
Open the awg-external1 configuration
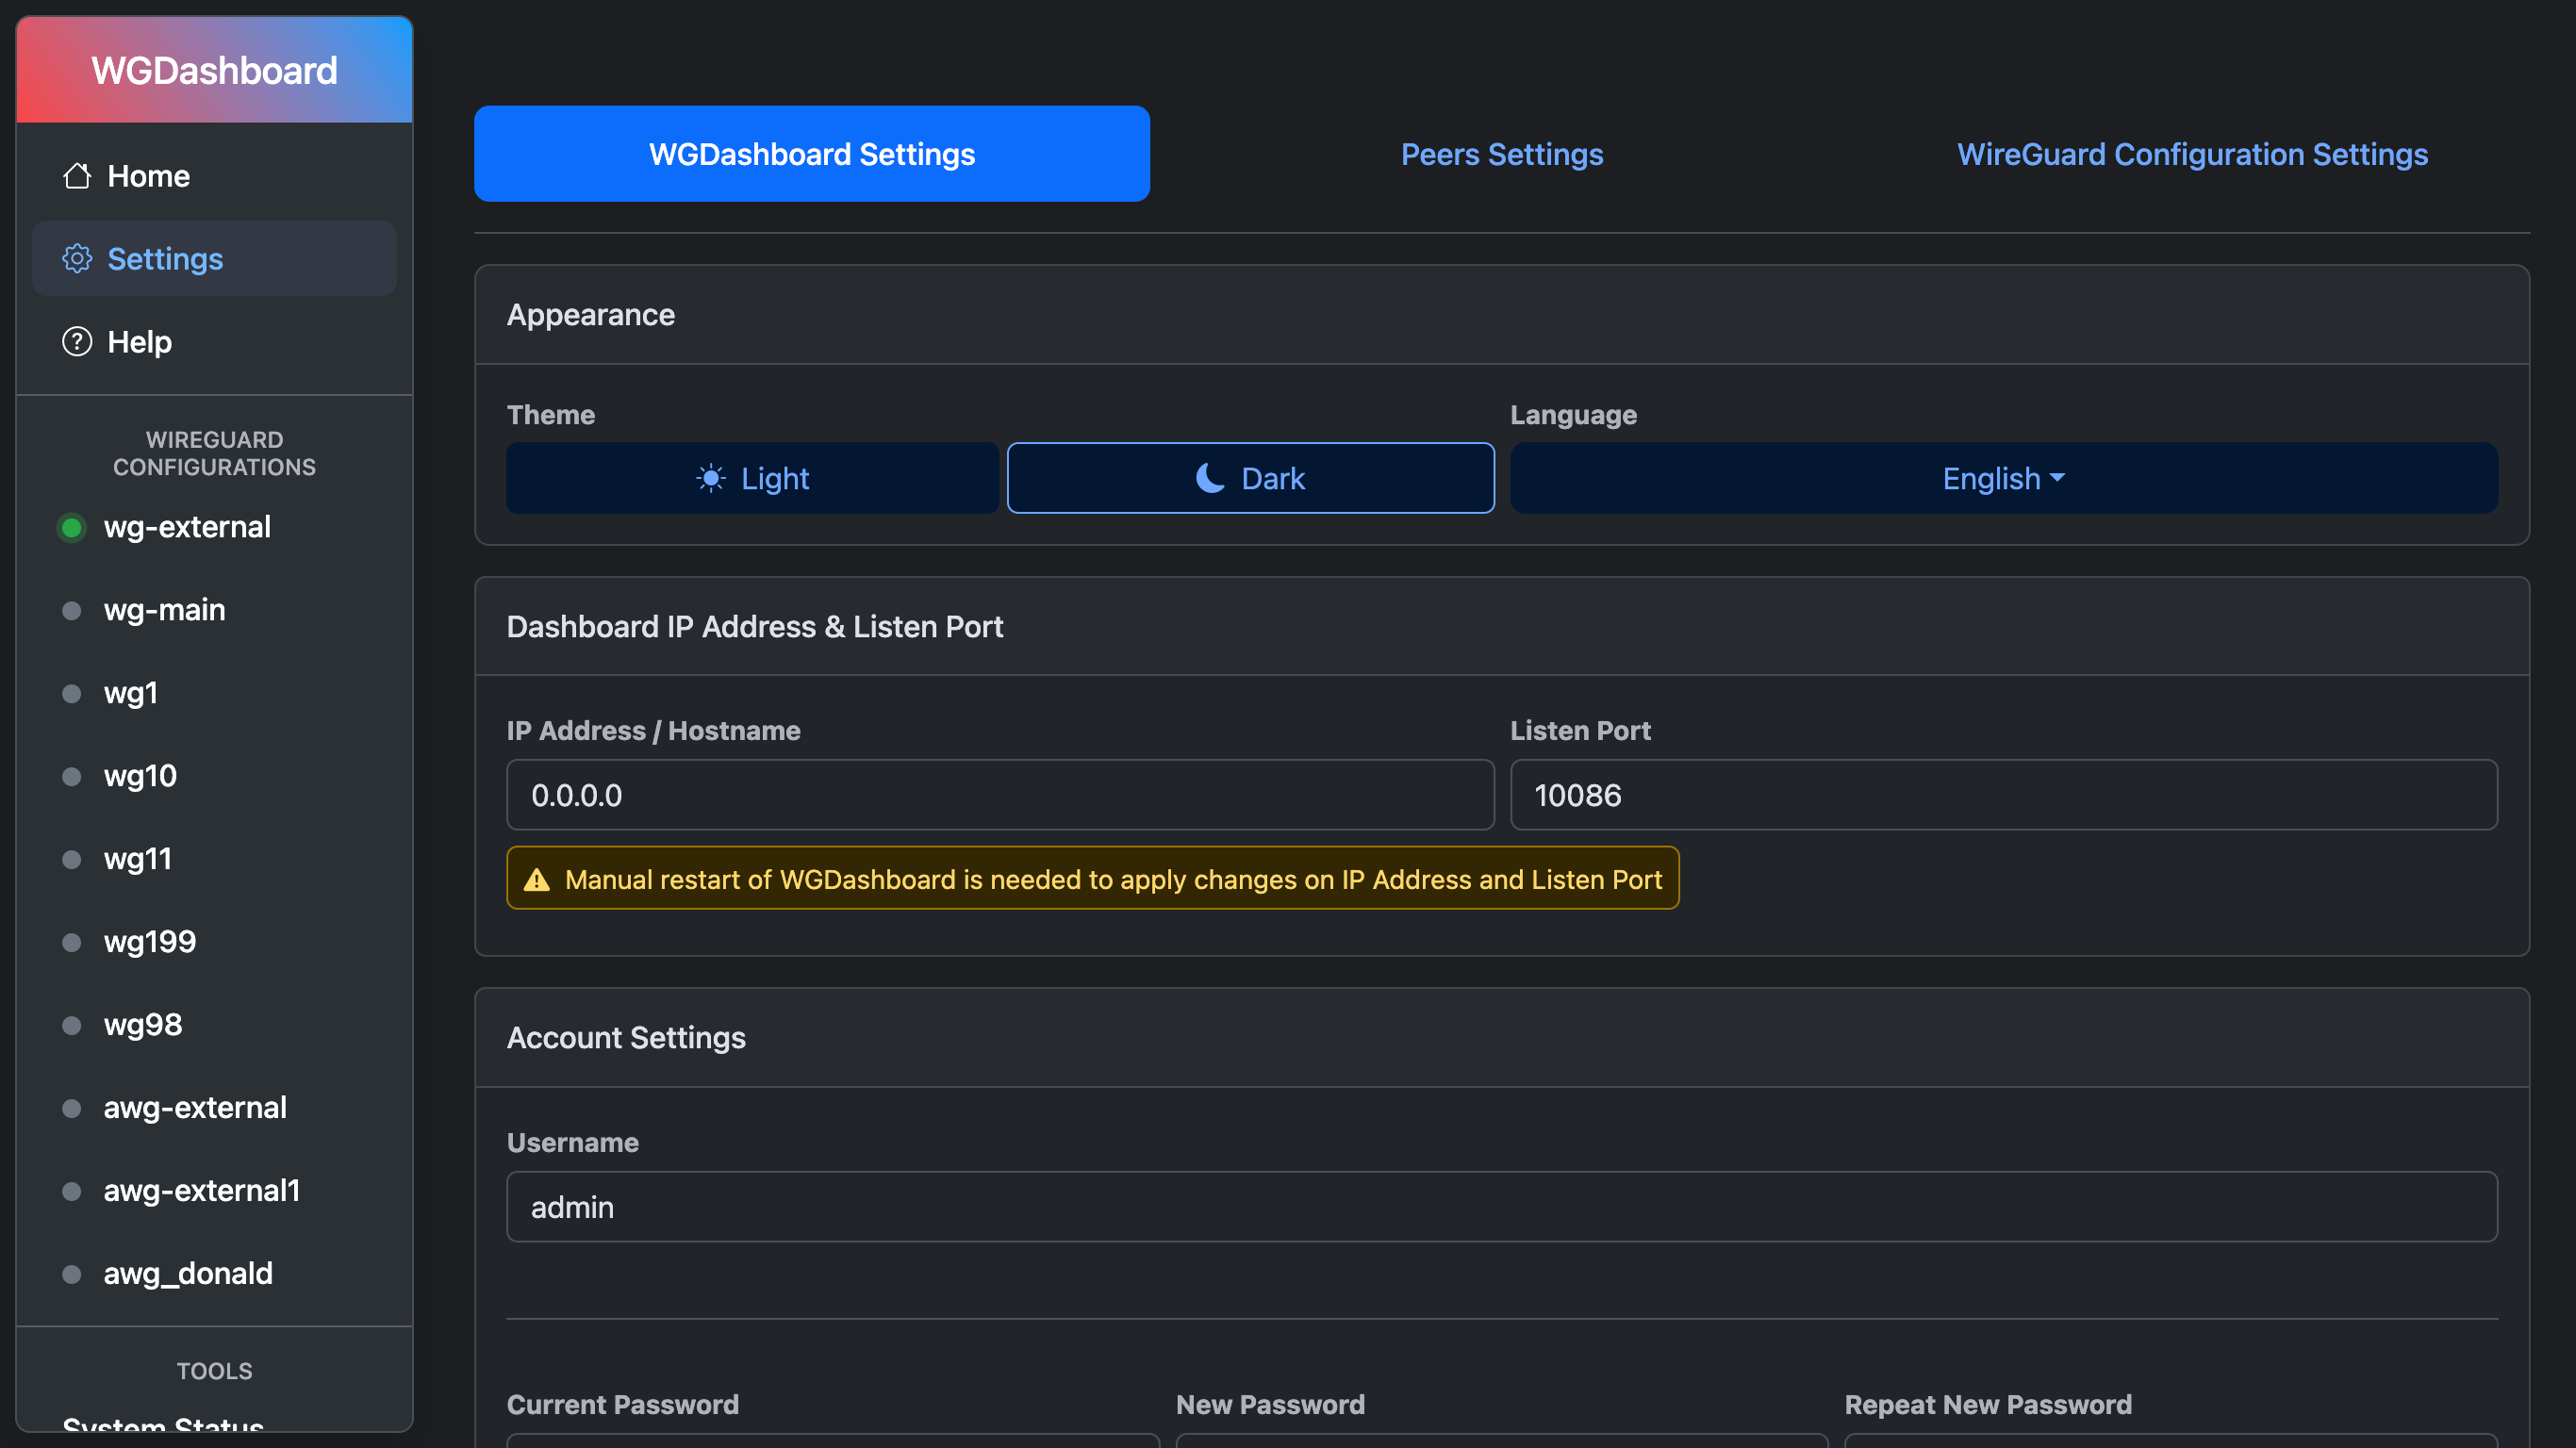(214, 1192)
